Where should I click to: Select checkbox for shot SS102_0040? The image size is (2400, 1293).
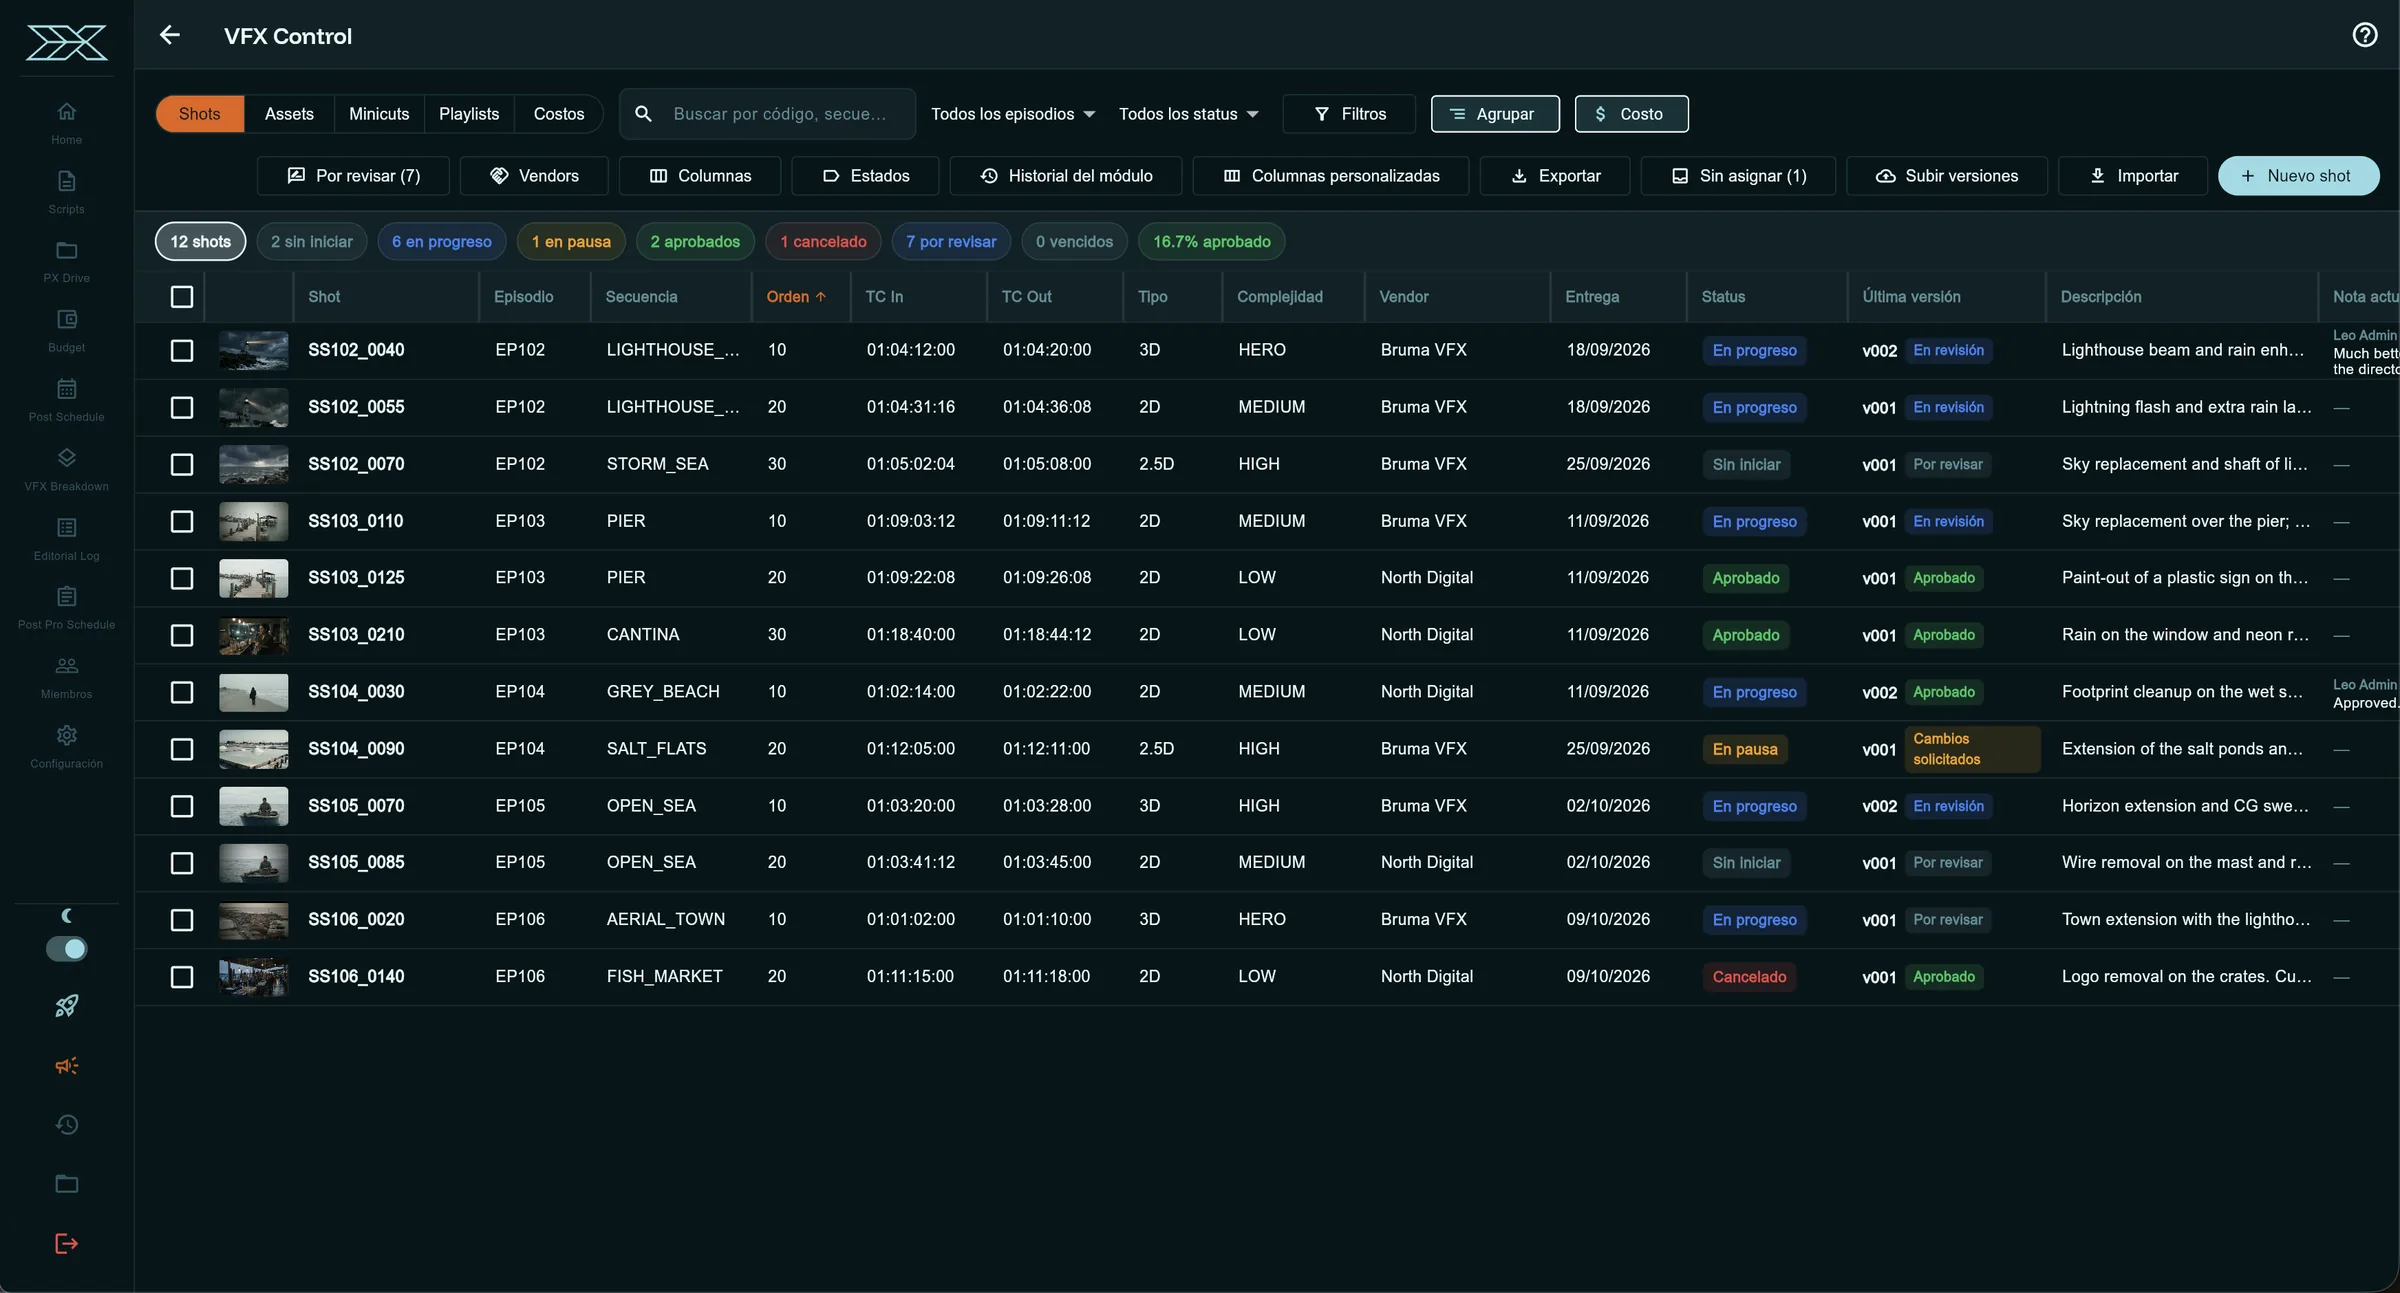pos(182,350)
